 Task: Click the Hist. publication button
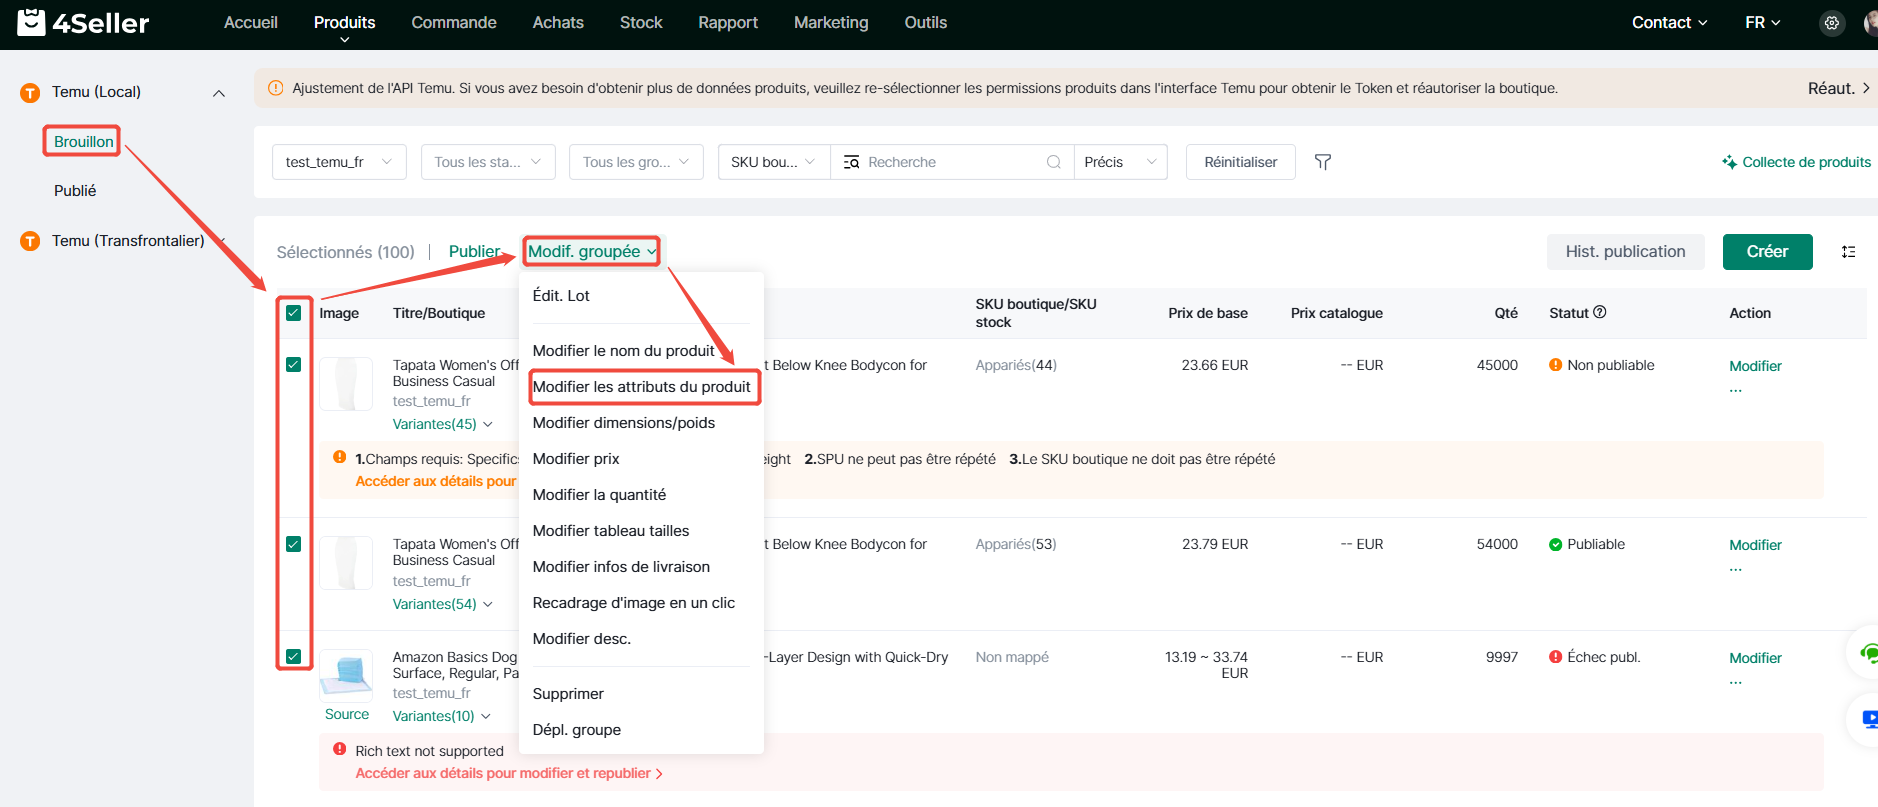[x=1625, y=252]
